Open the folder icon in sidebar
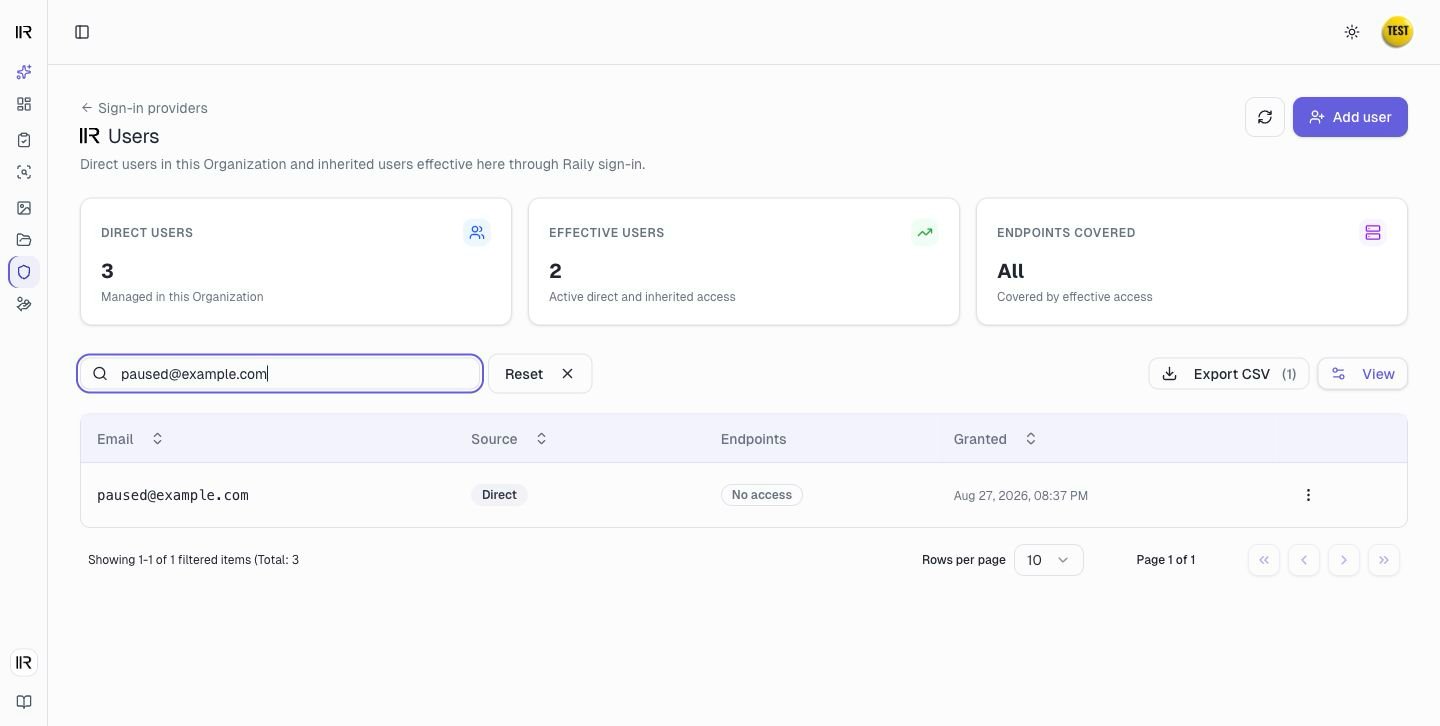1440x726 pixels. 24,240
